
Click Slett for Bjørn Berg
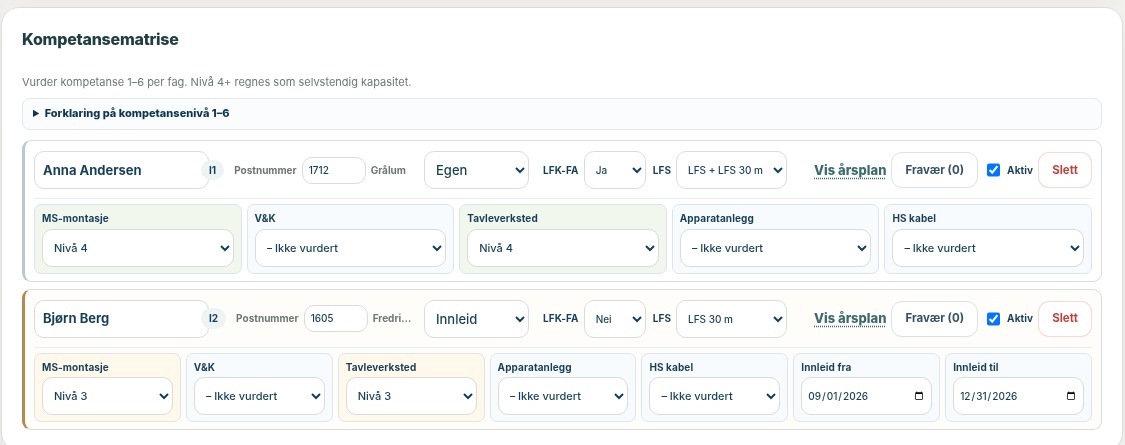(1065, 319)
